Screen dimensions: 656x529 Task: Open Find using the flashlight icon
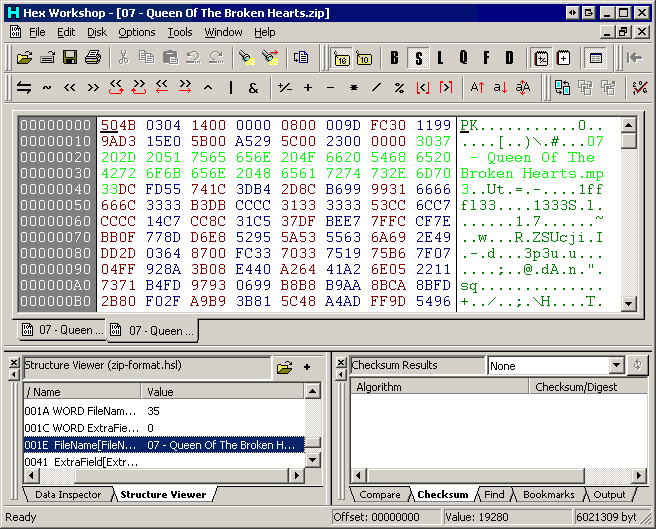[x=247, y=58]
